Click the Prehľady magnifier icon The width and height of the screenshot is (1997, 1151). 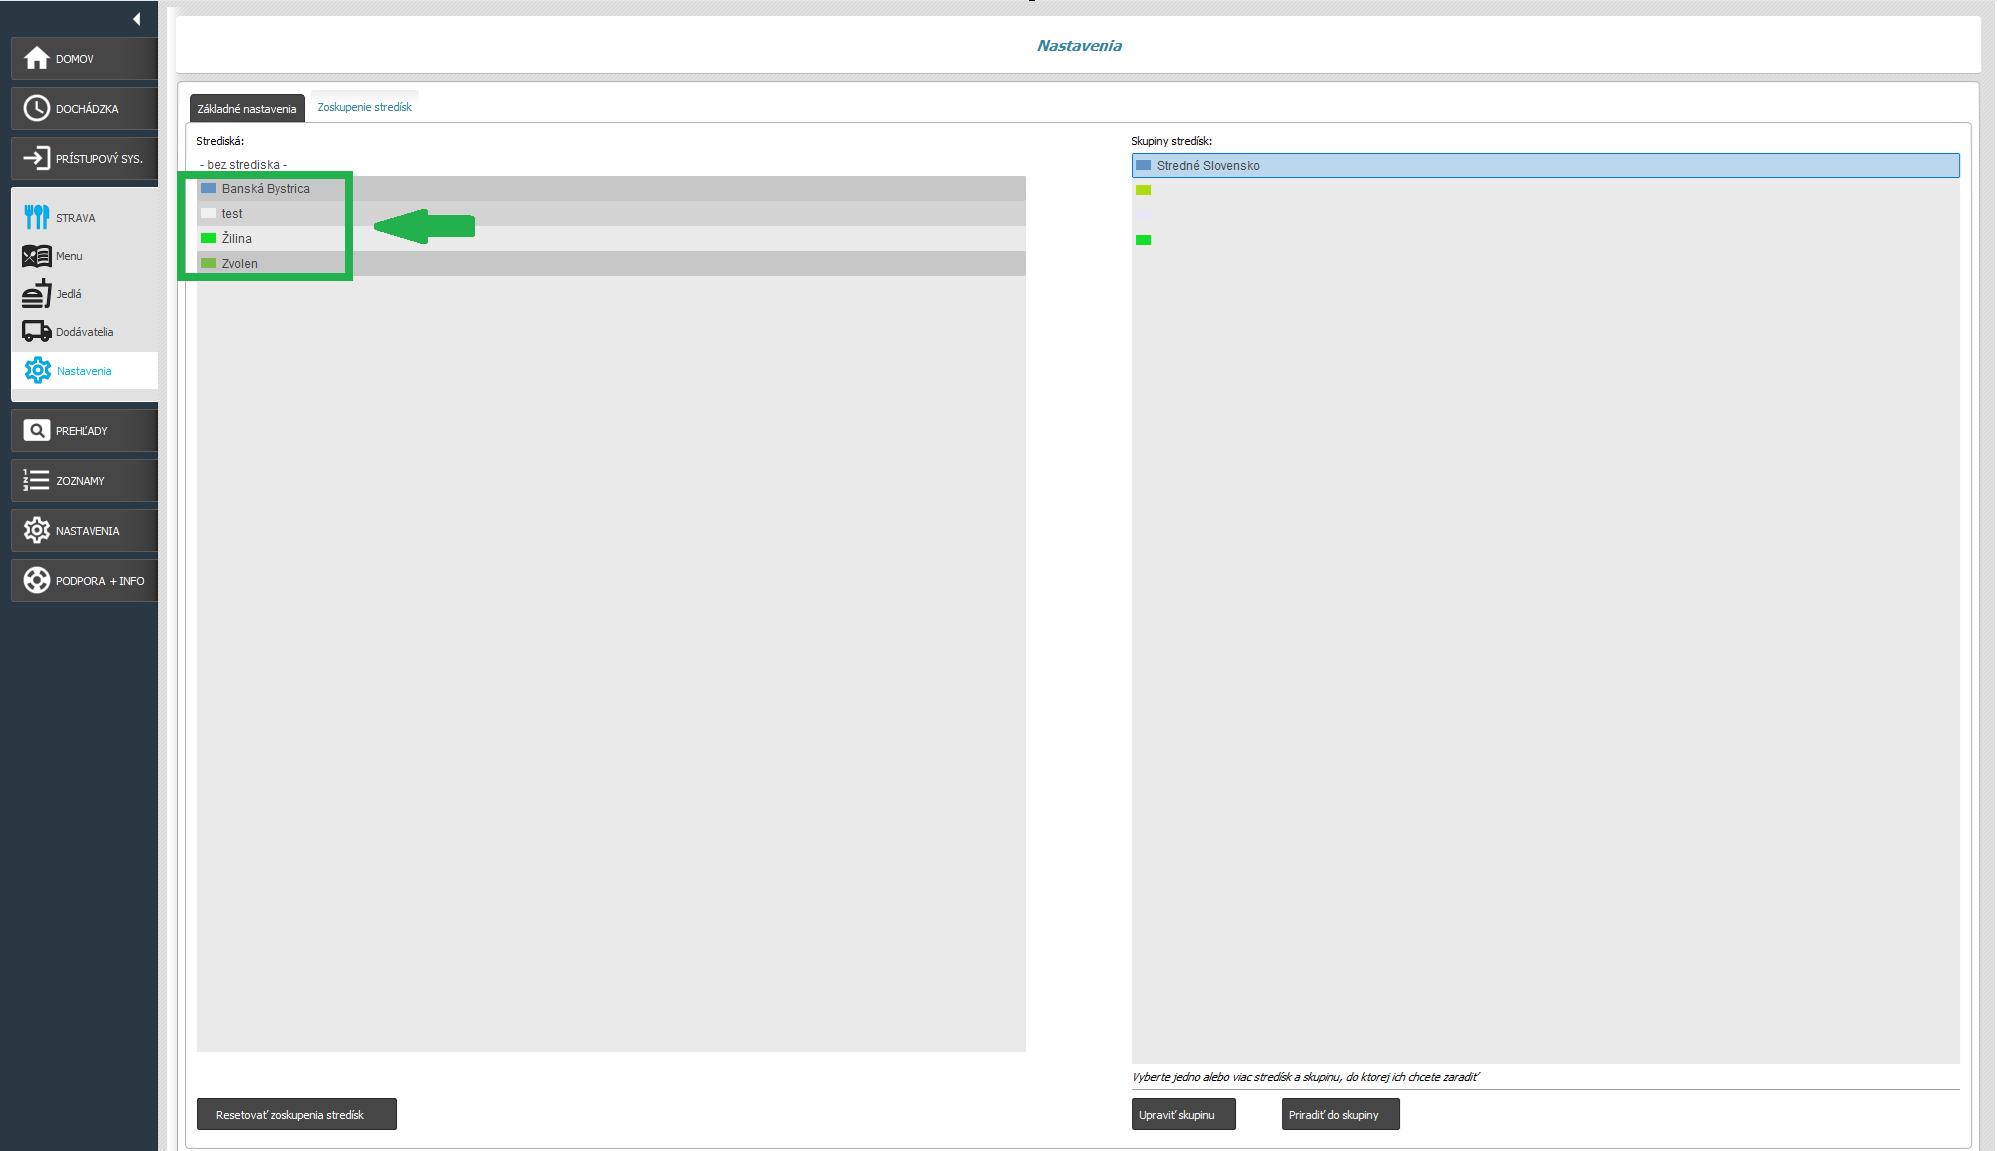(x=37, y=430)
